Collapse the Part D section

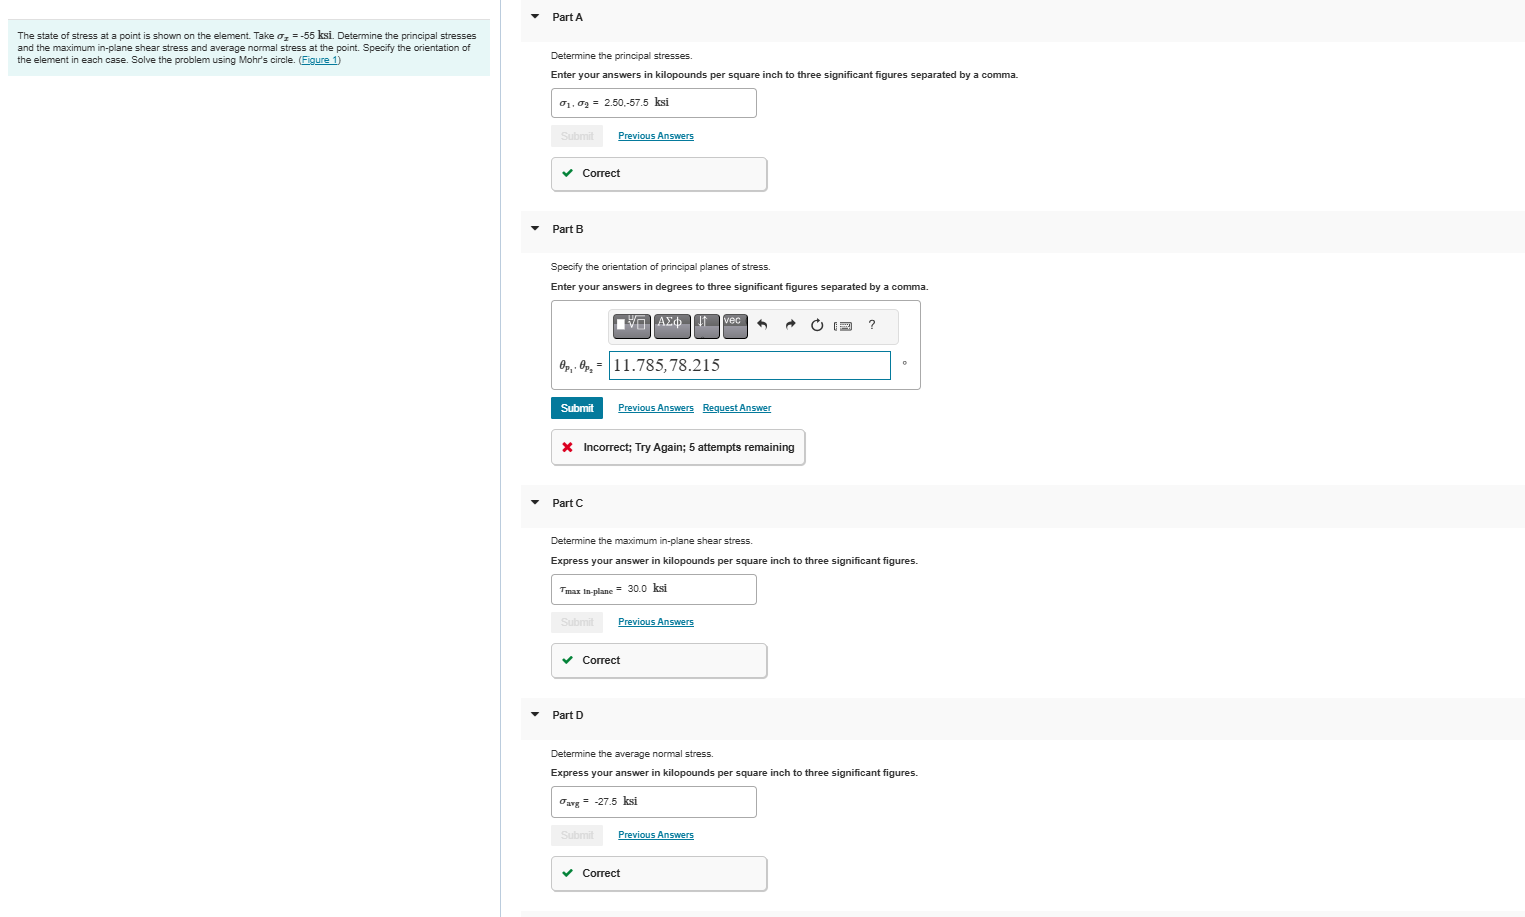(535, 715)
